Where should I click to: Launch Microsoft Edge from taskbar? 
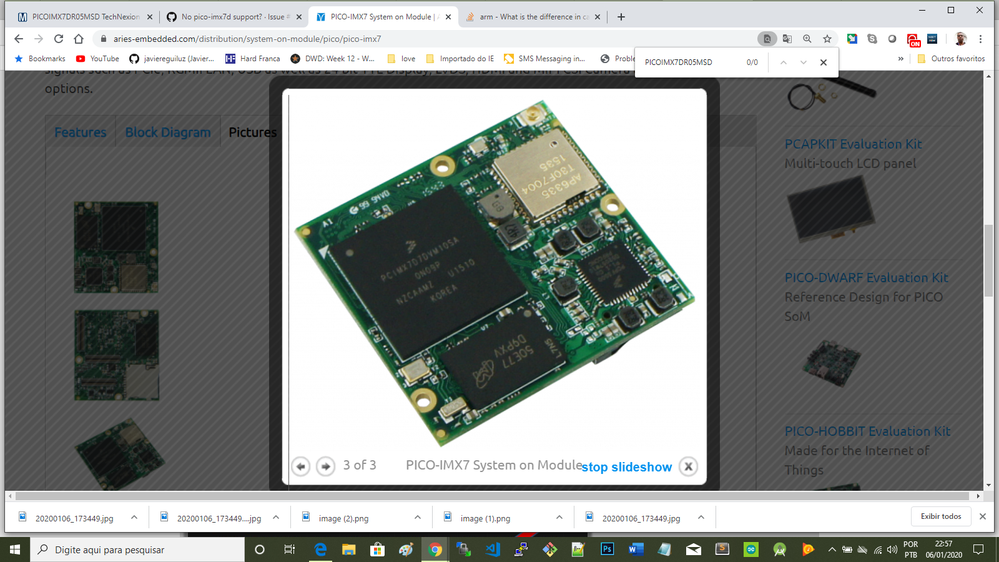point(320,549)
